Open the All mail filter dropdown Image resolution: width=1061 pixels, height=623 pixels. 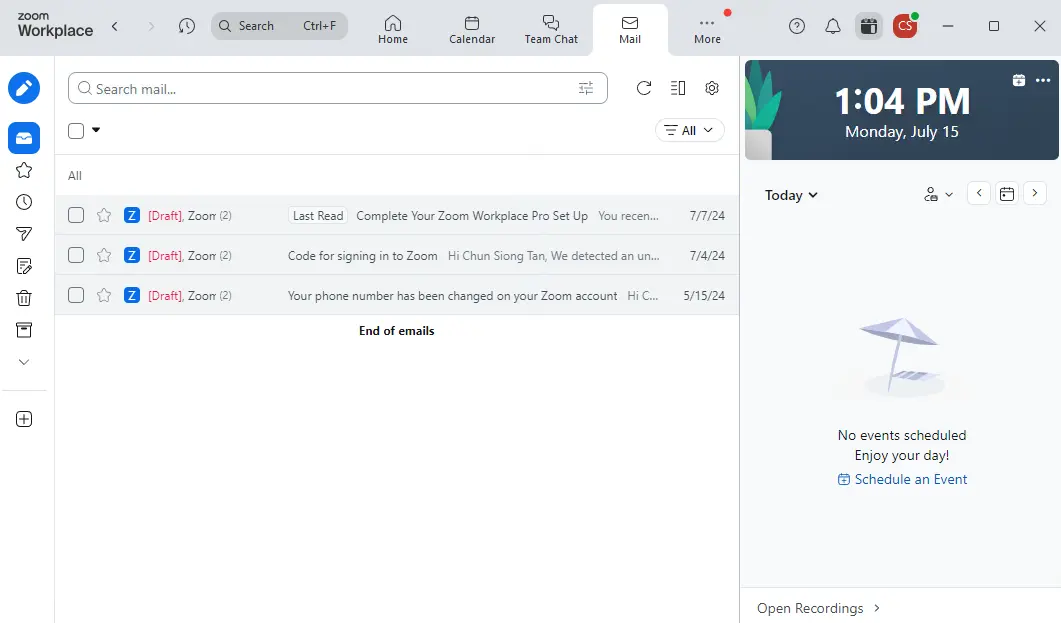[x=689, y=130]
